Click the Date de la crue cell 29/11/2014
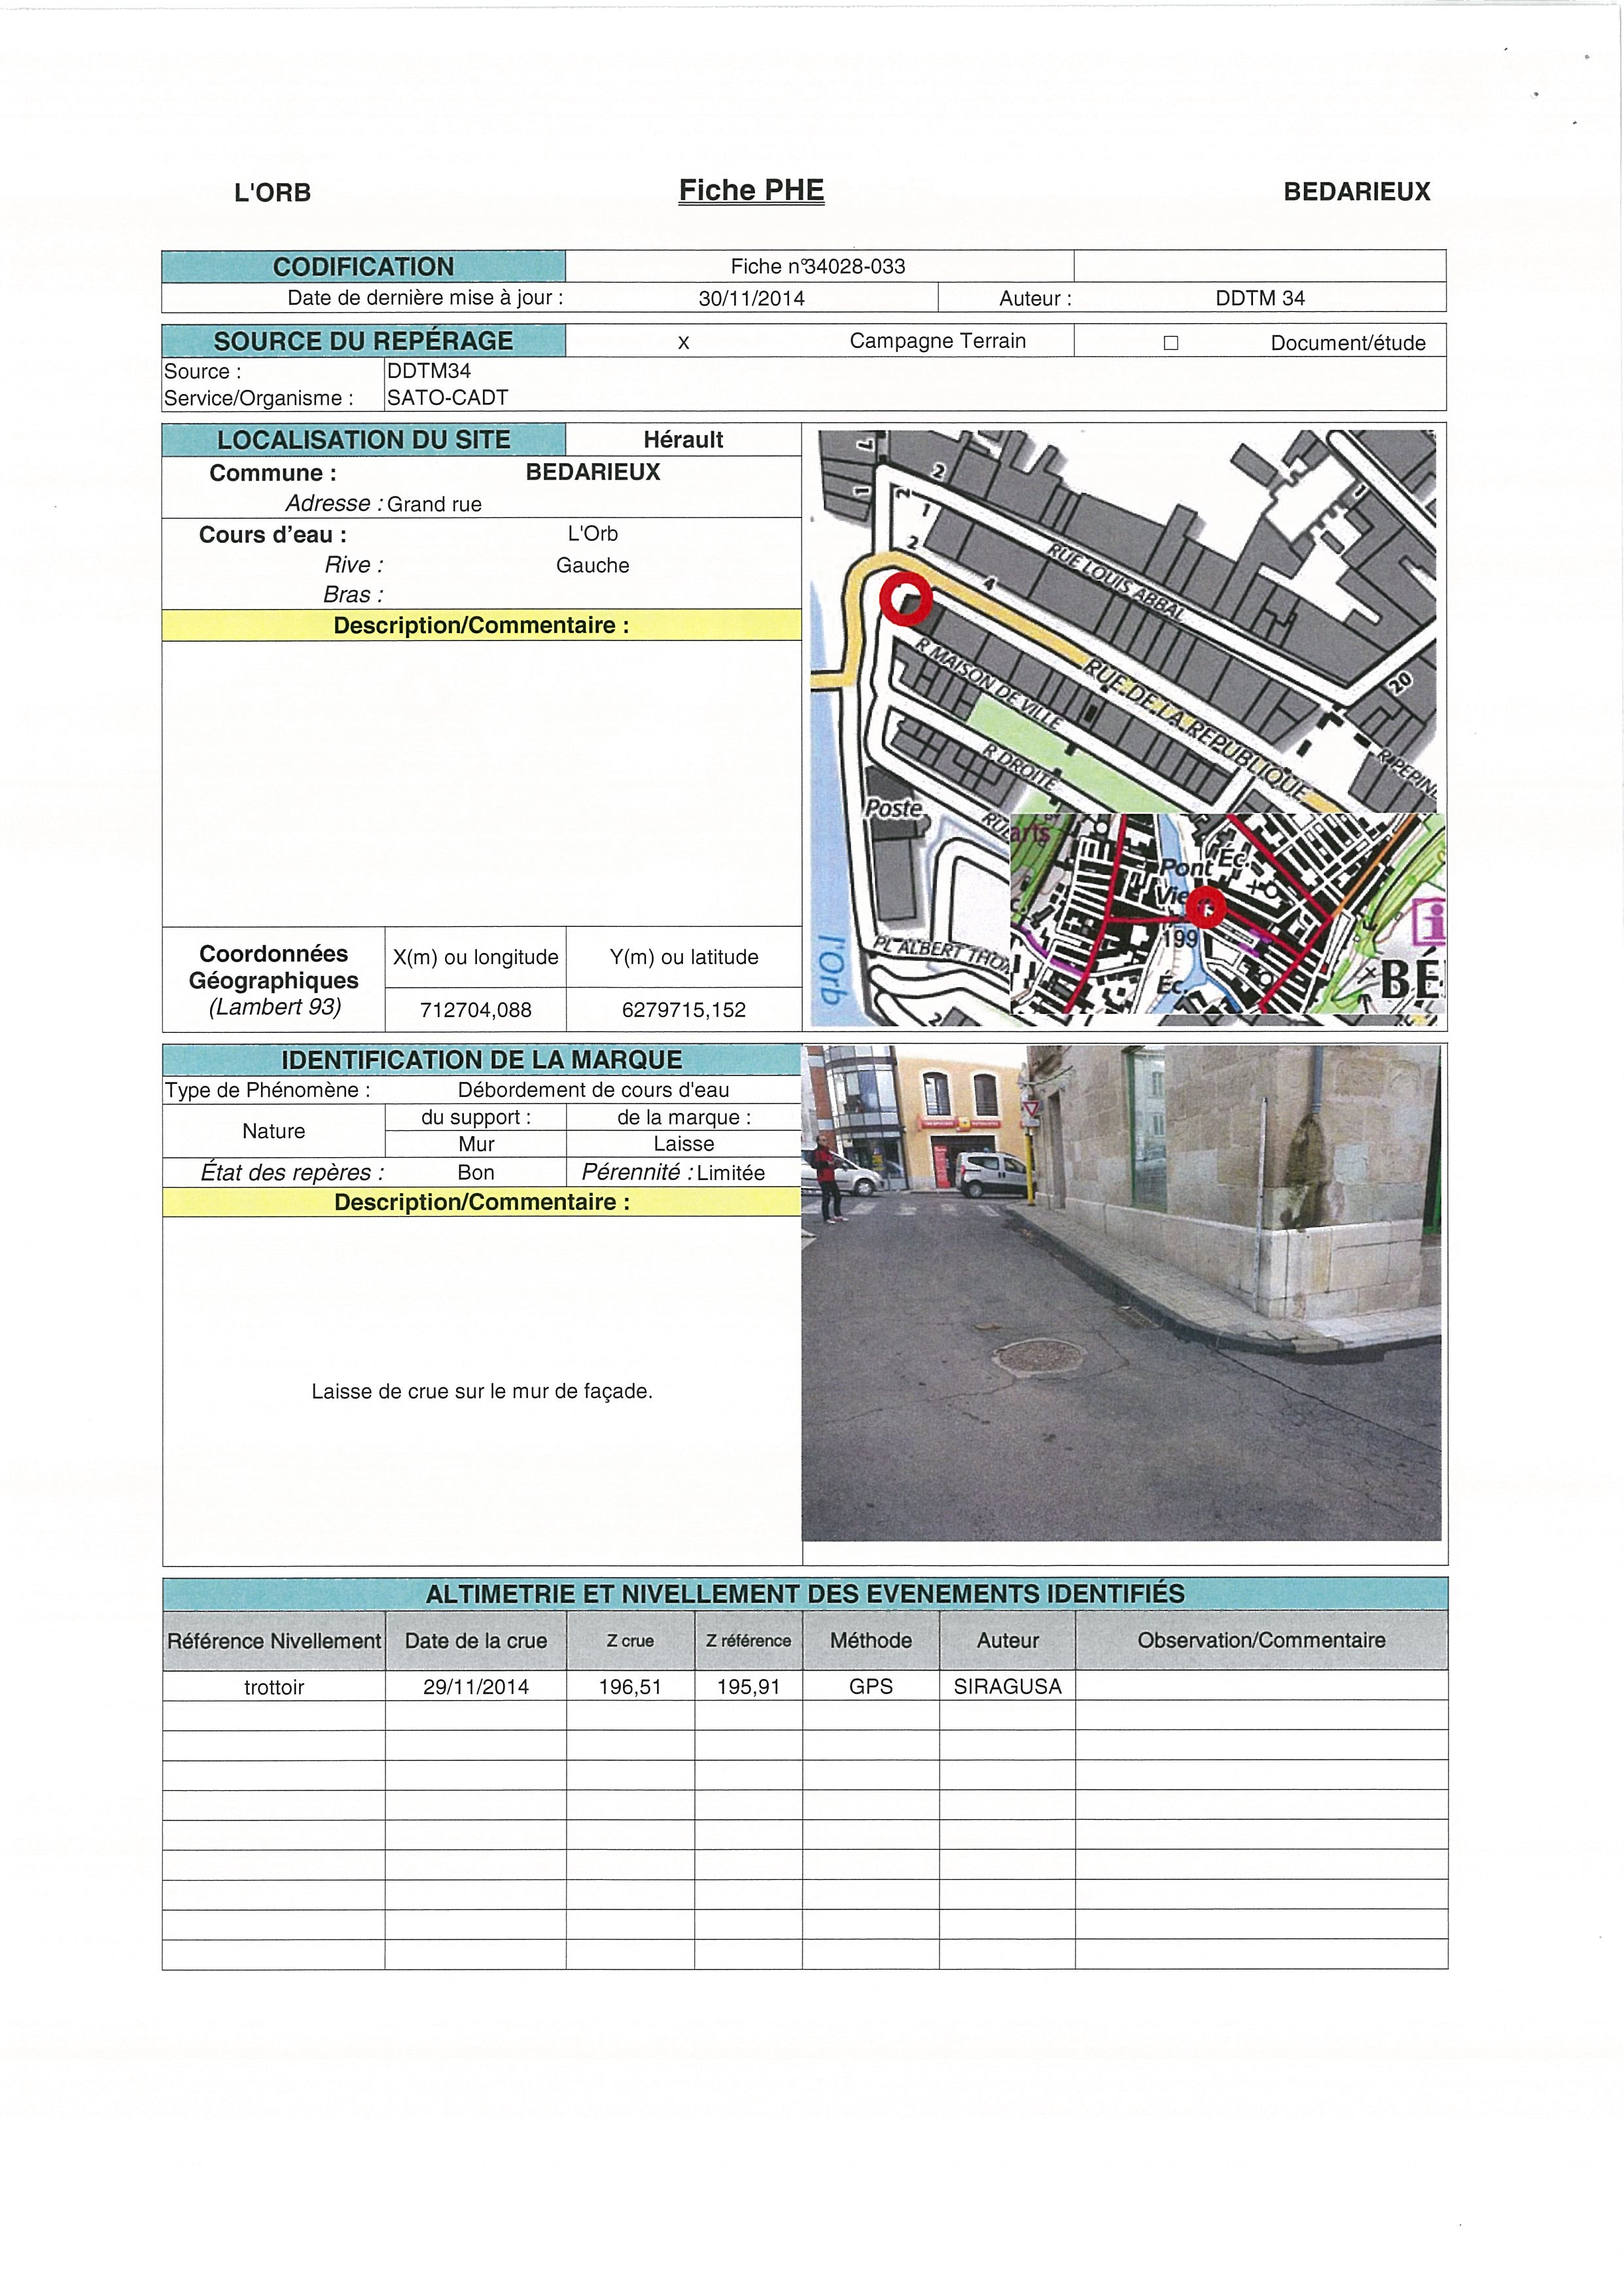This screenshot has width=1624, height=2296. click(476, 1687)
